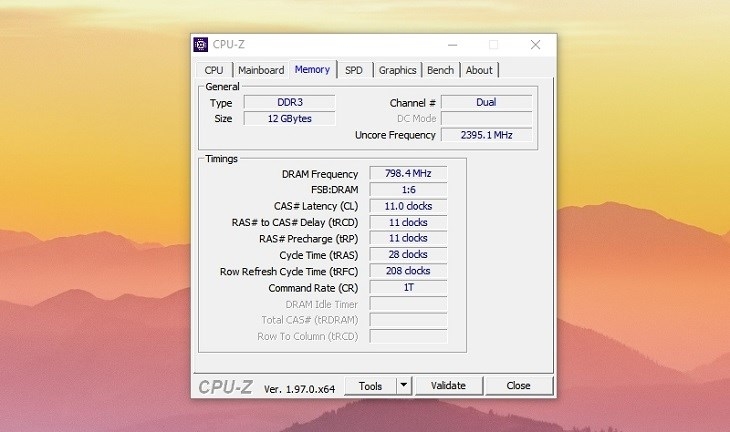Show the About tab
This screenshot has width=730, height=432.
click(479, 70)
